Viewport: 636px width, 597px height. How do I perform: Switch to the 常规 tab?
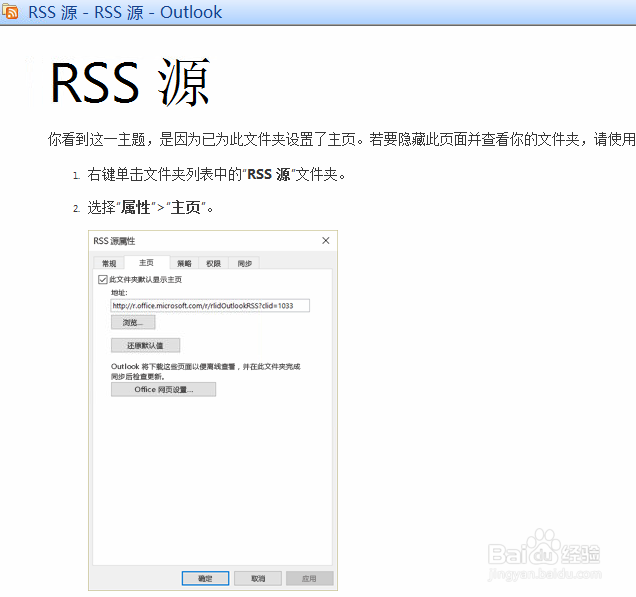[109, 263]
